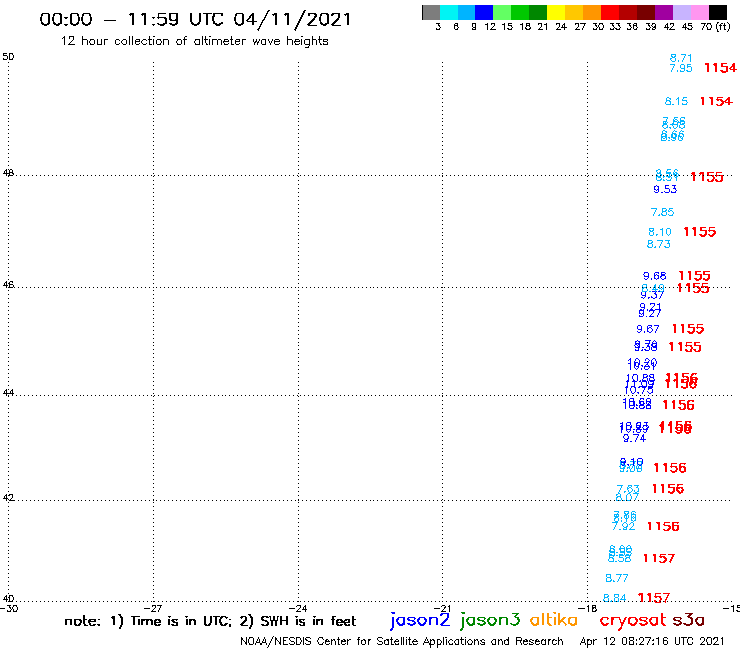The image size is (740, 650).
Task: Click the latitude axis label 46
Action: 8,285
